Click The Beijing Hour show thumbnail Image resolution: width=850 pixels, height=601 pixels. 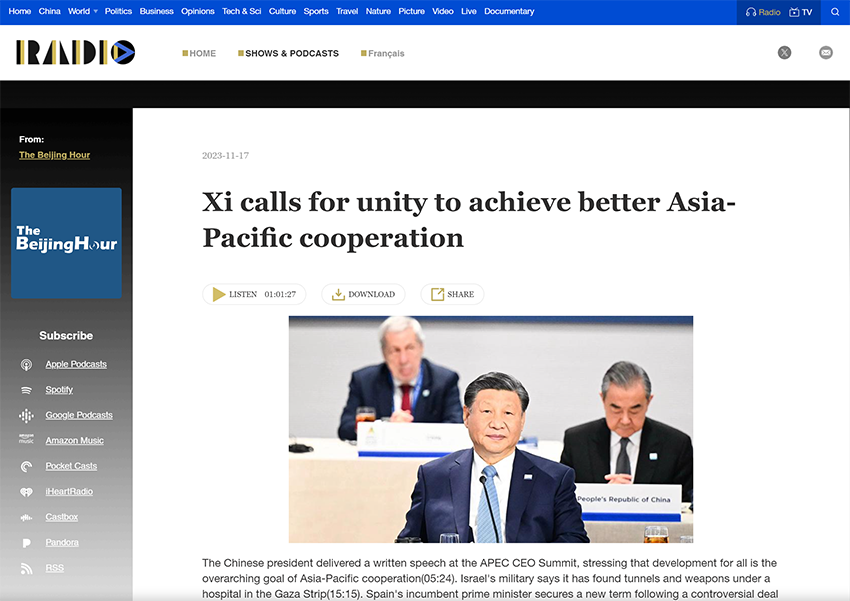click(66, 243)
